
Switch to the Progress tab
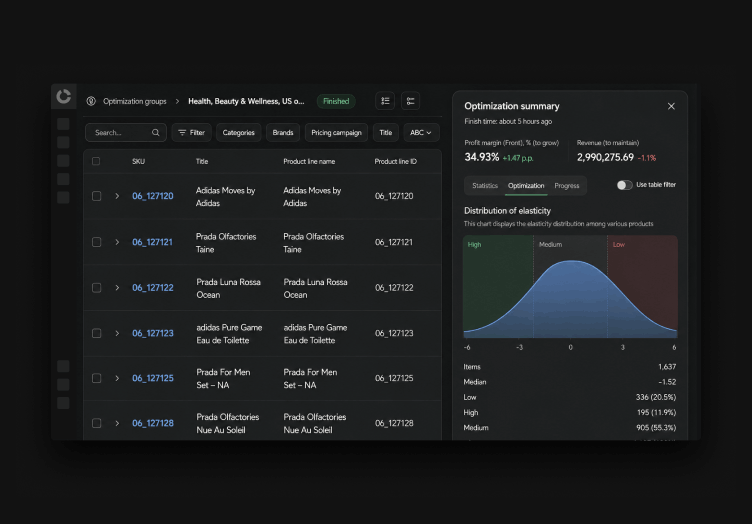[x=567, y=186]
